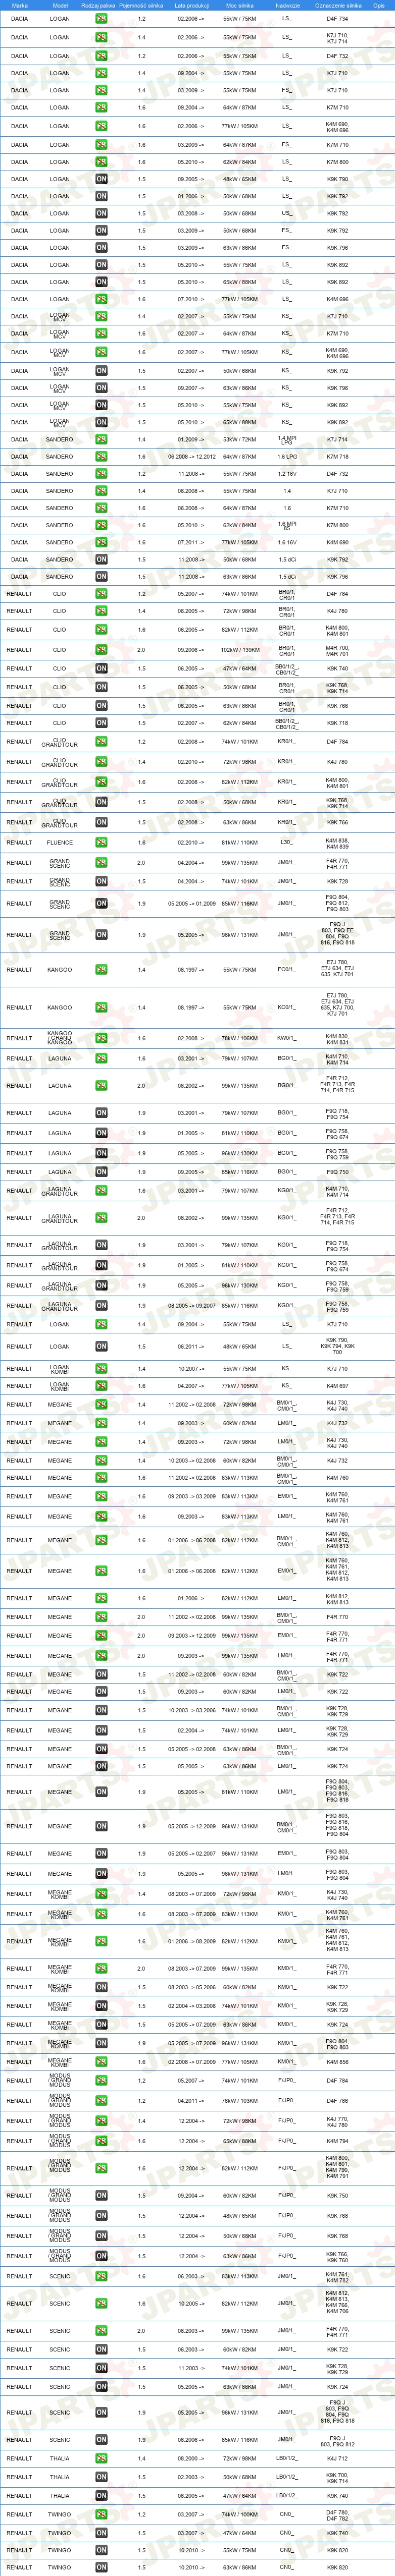395x2576 pixels.
Task: Click petrol icon in Thalia K4J 712 row
Action: 101,2459
